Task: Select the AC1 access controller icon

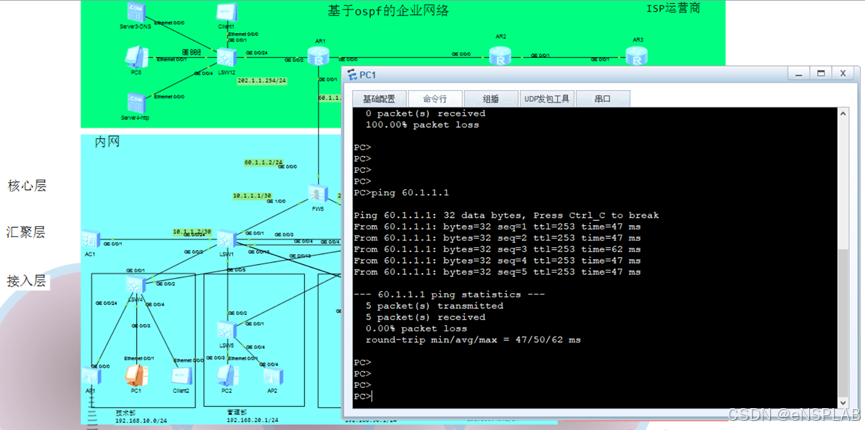Action: click(x=90, y=239)
